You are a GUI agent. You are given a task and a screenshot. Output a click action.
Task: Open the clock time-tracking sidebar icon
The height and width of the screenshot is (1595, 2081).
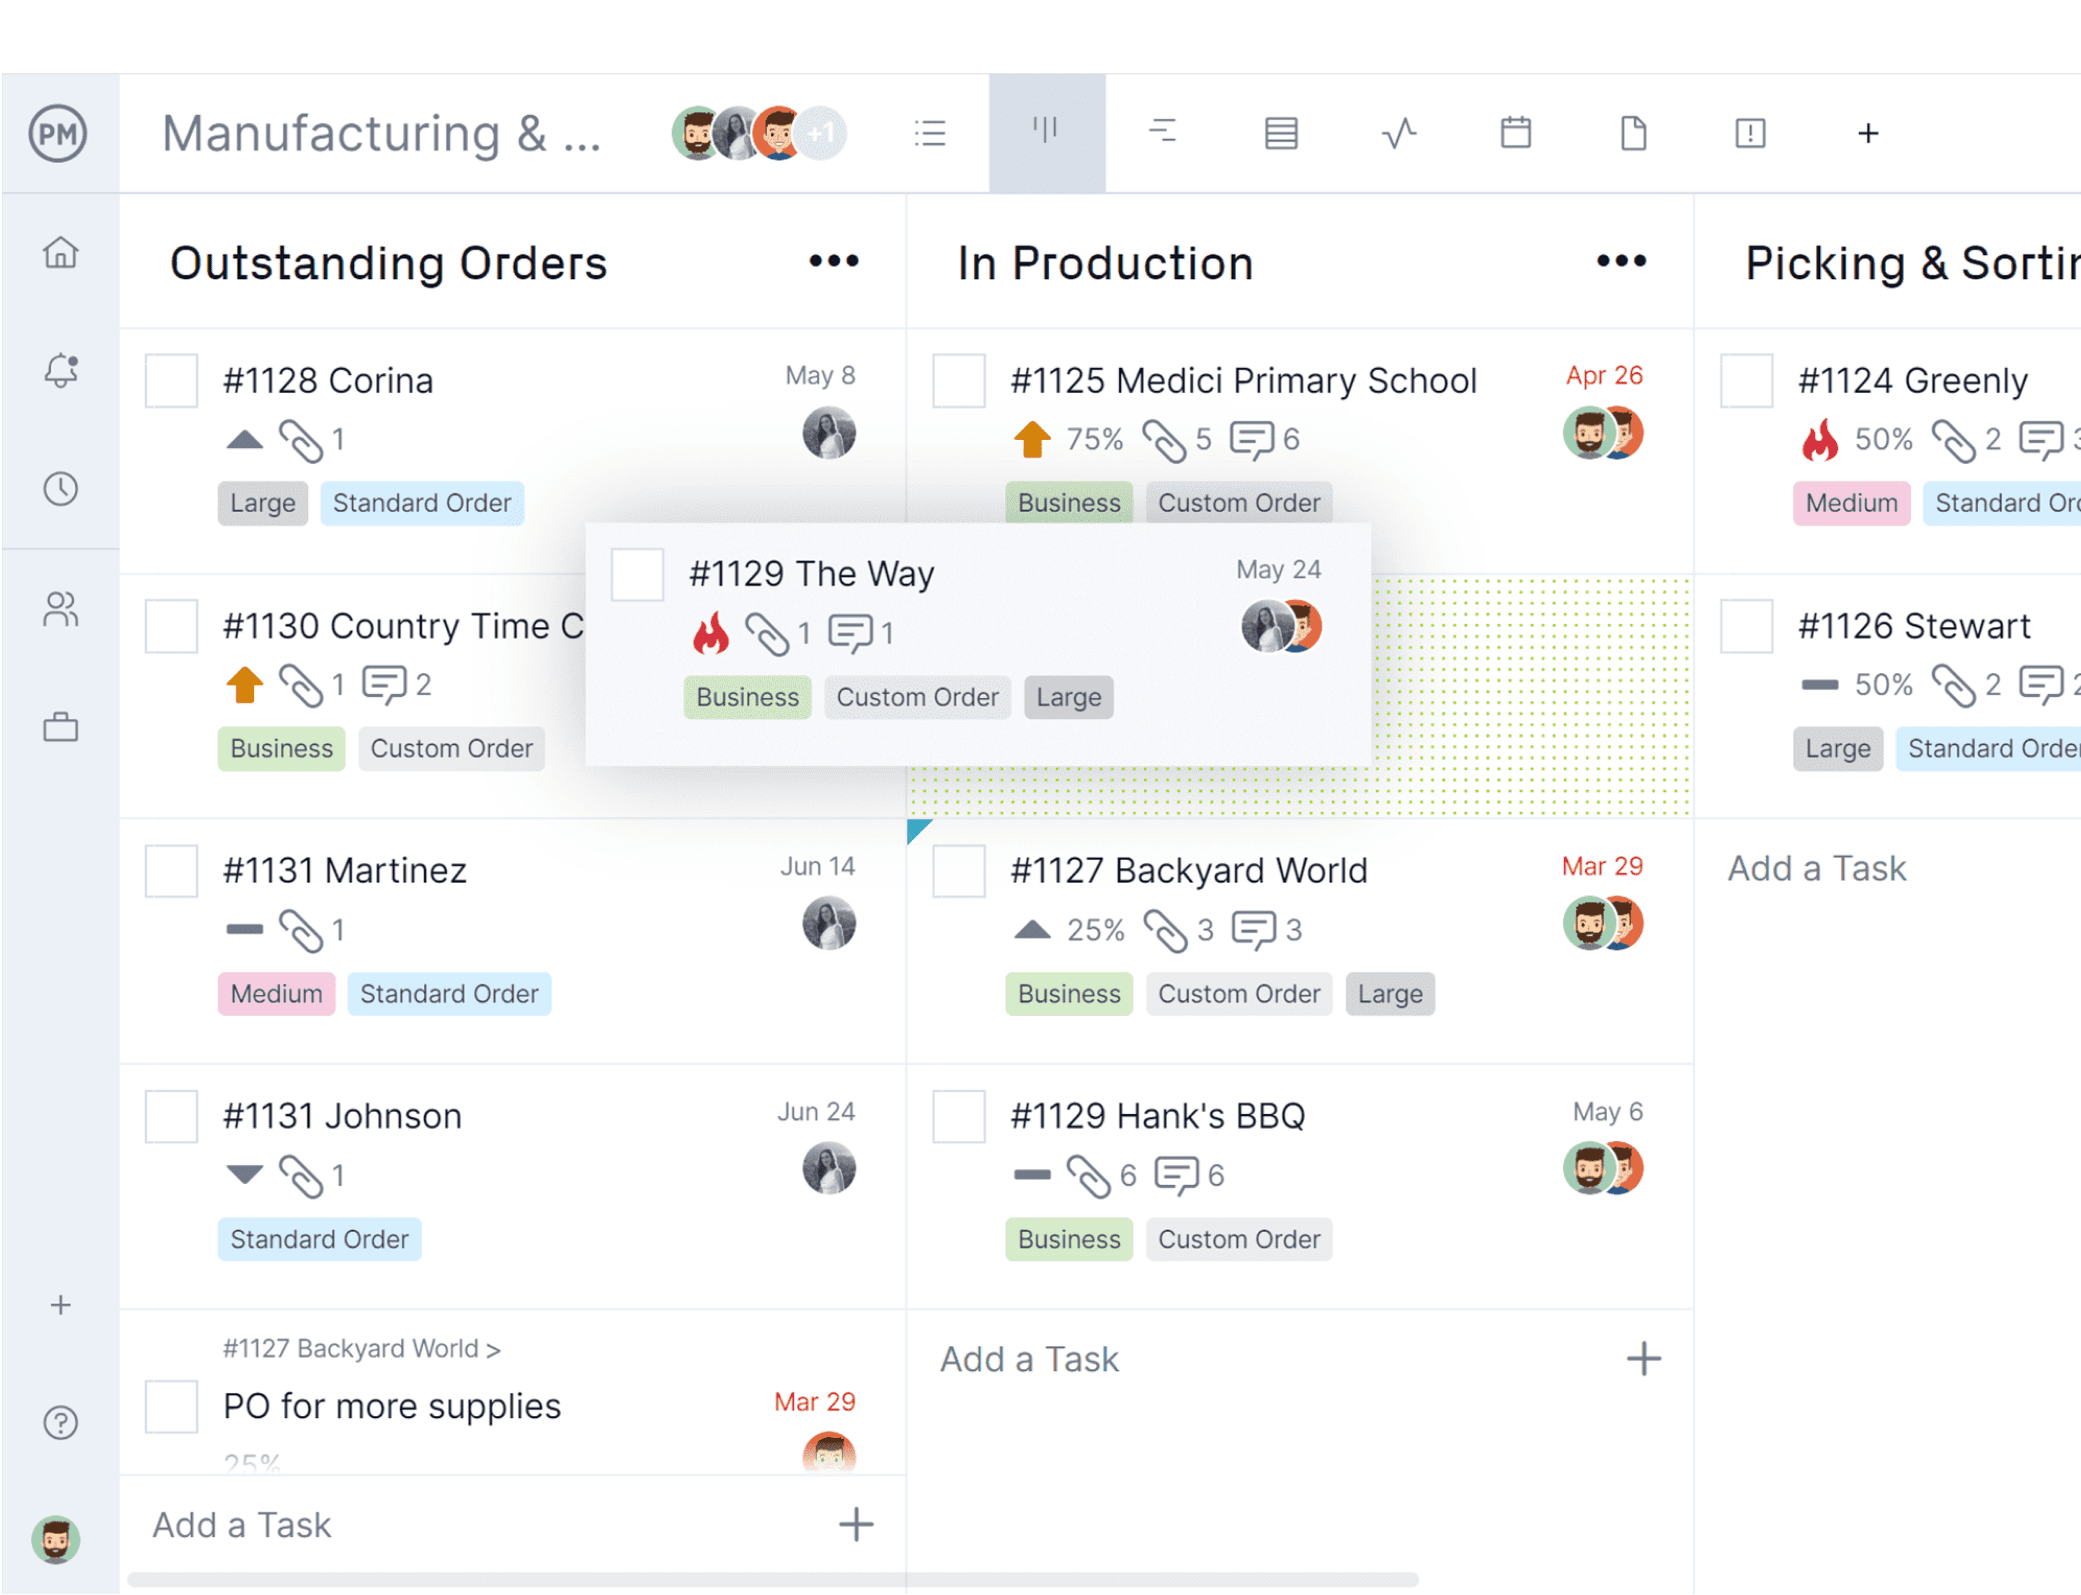pos(60,489)
